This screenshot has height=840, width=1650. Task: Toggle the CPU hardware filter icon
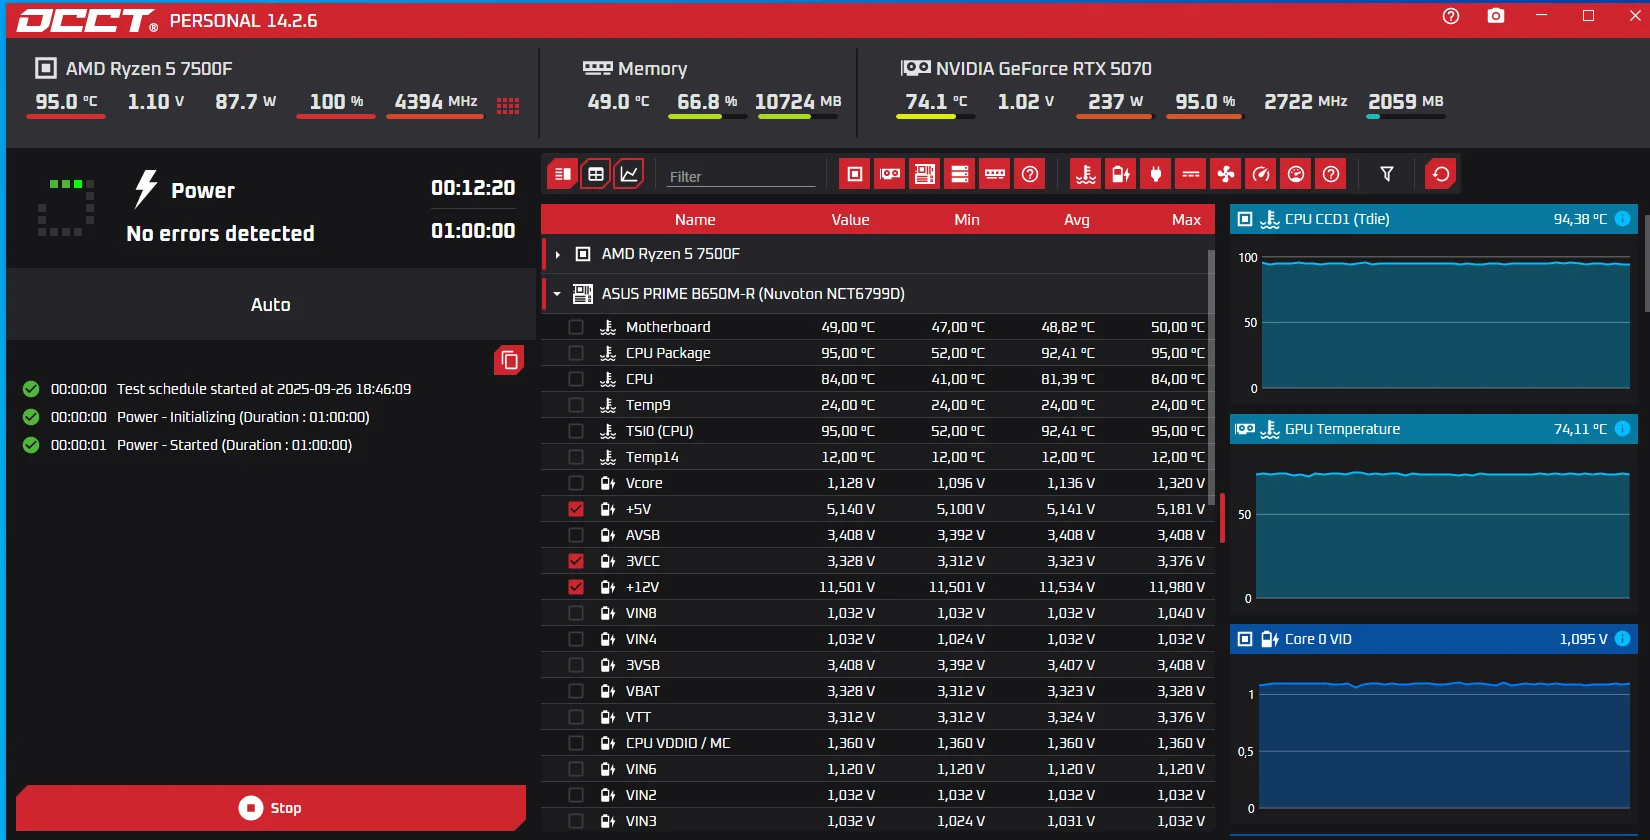855,174
